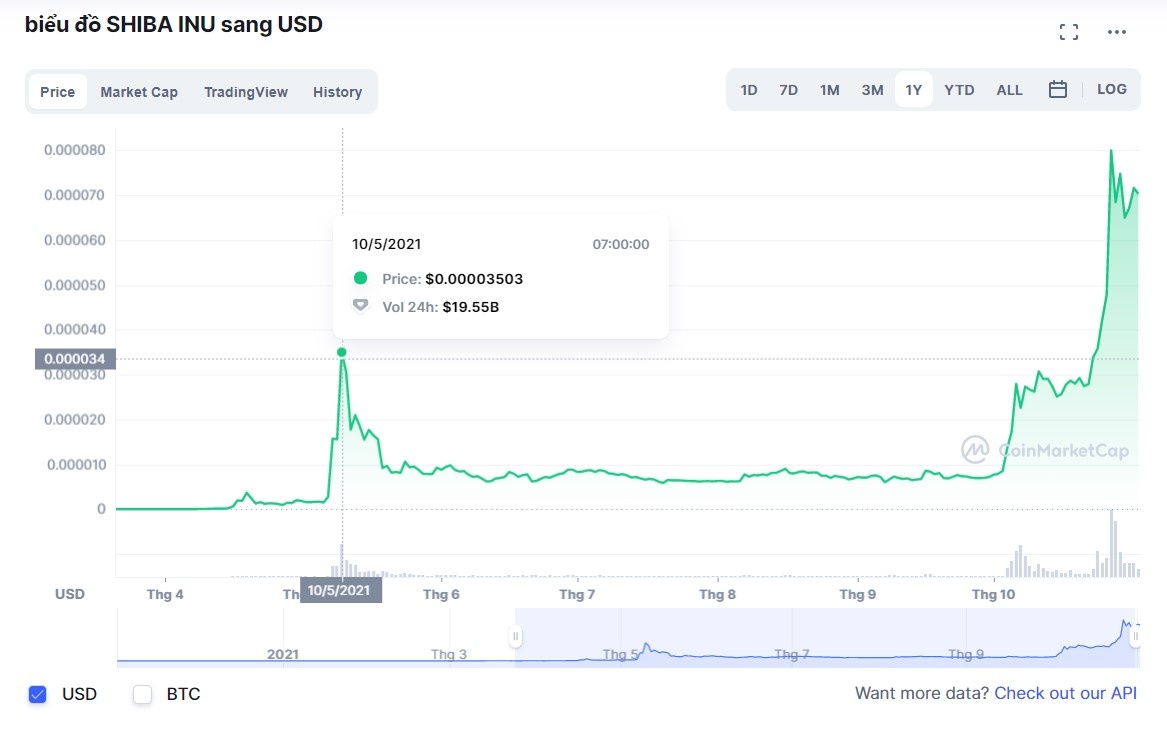Click the Vol 24h shield icon in tooltip
Screen dimensions: 1167x738
point(360,307)
